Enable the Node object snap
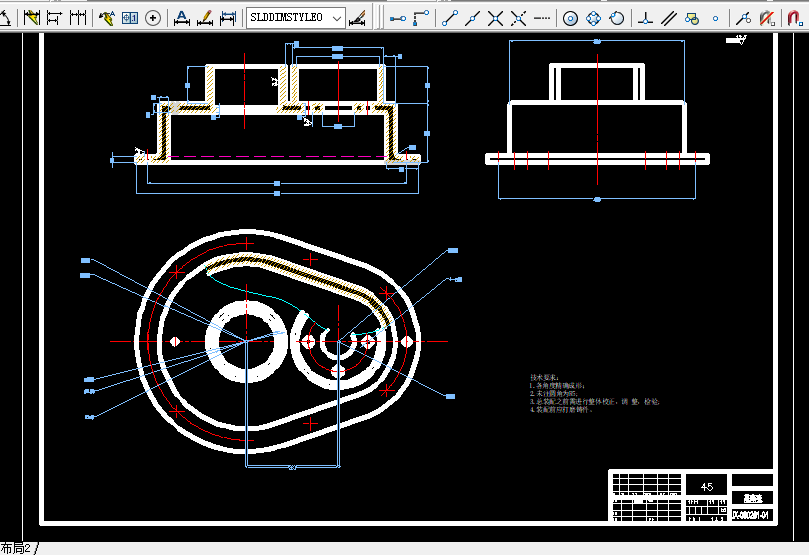This screenshot has height=555, width=809. pos(715,19)
